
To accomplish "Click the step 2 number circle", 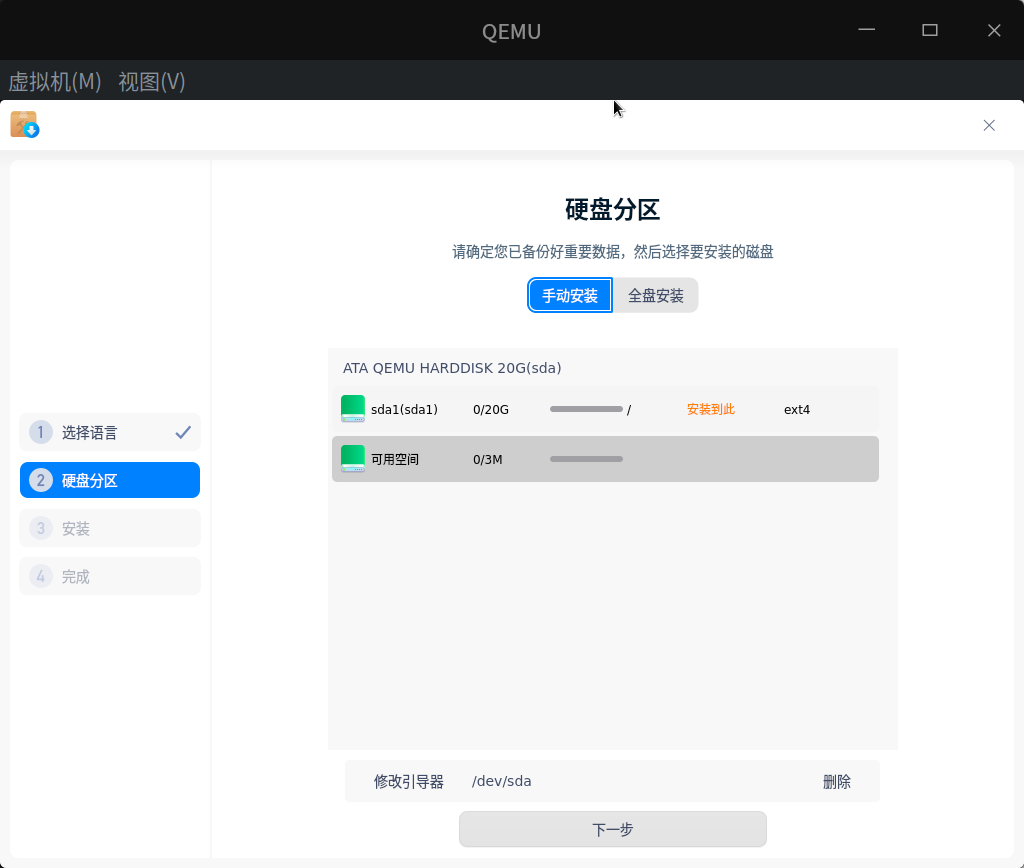I will (41, 480).
